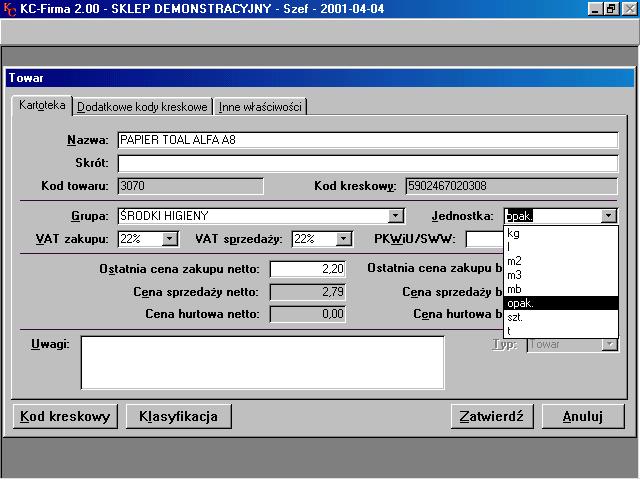Viewport: 640px width, 480px height.
Task: Click the Uwagi text area
Action: (x=262, y=362)
